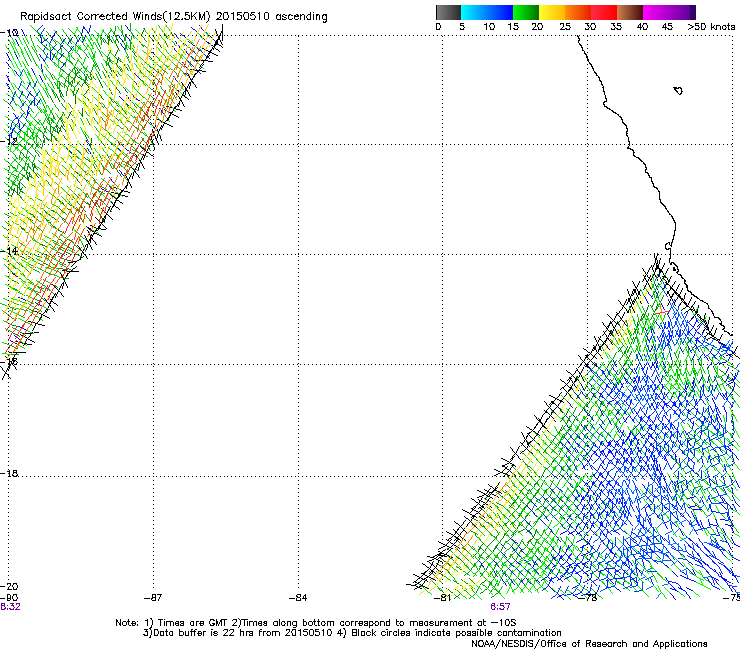Click the blue 10-15 knots legend swatch
740x650 pixels.
pos(500,12)
